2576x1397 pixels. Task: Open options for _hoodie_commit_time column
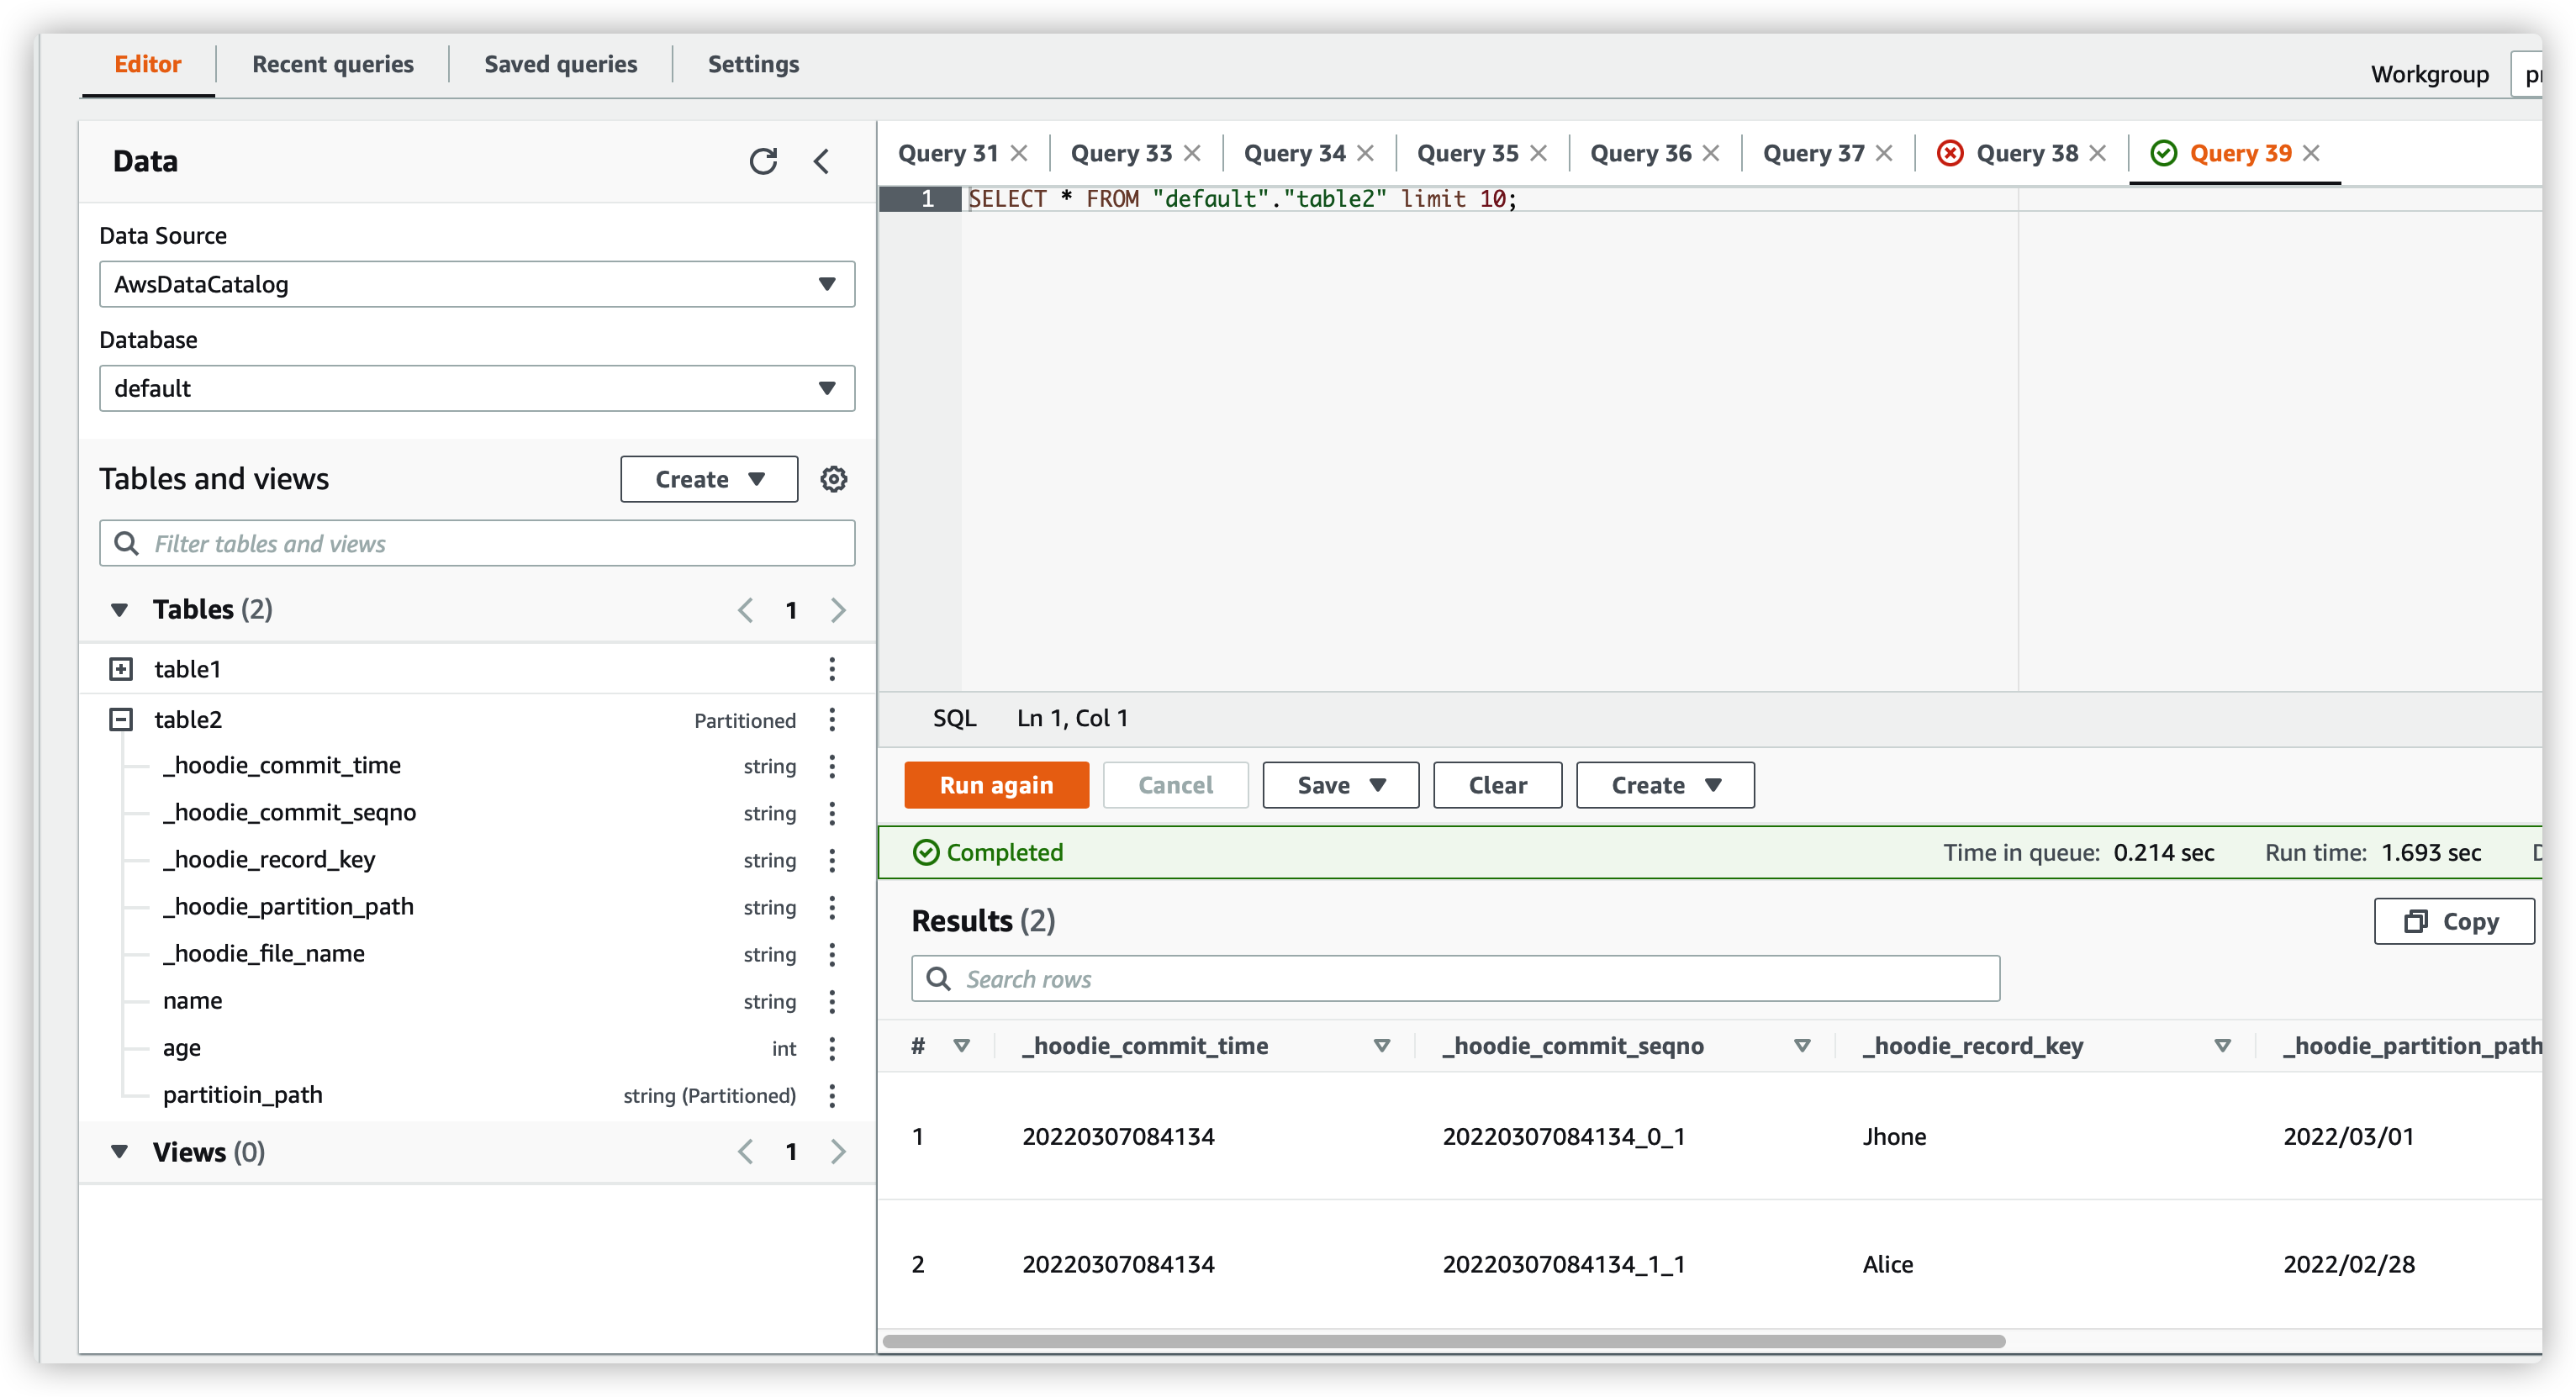tap(832, 766)
